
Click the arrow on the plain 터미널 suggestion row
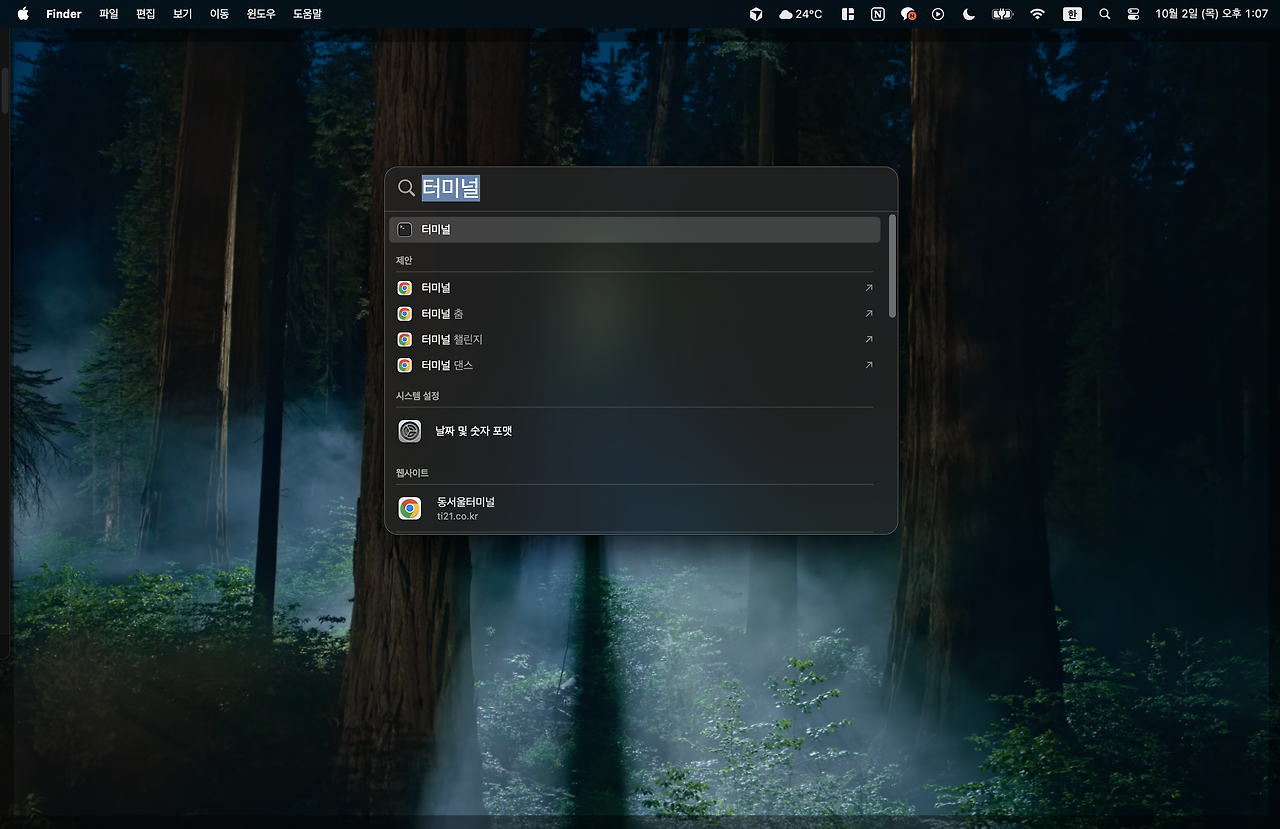869,287
